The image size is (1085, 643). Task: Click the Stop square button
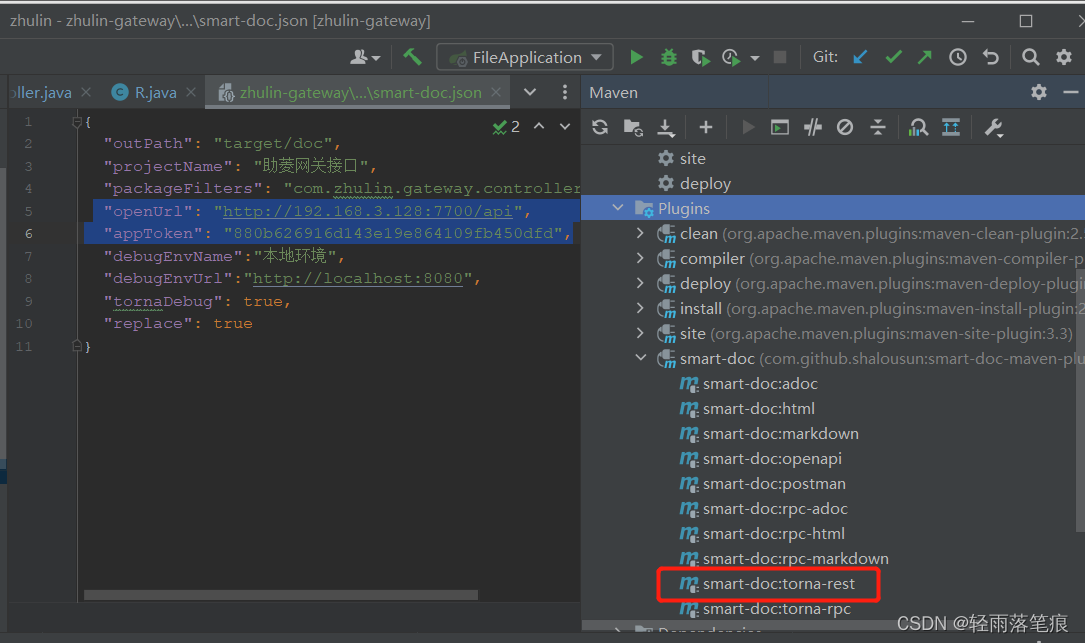pos(780,57)
